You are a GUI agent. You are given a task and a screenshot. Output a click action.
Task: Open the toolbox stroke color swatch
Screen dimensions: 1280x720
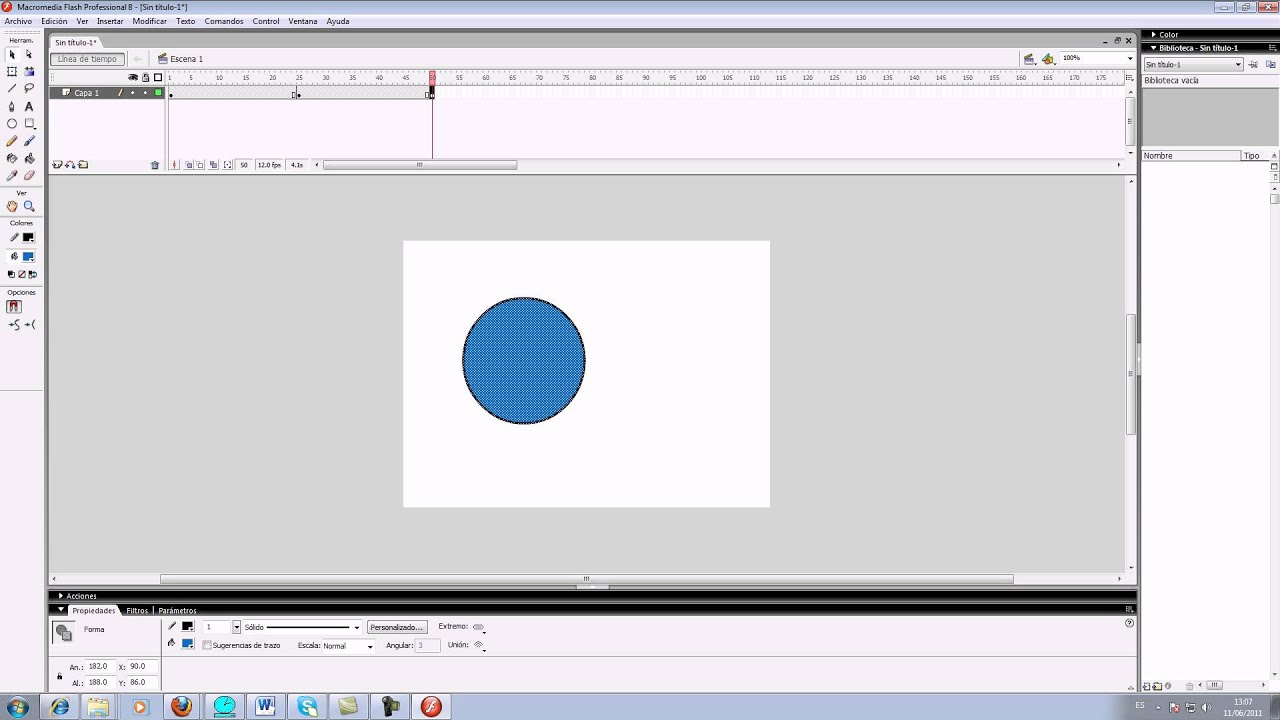pyautogui.click(x=29, y=238)
